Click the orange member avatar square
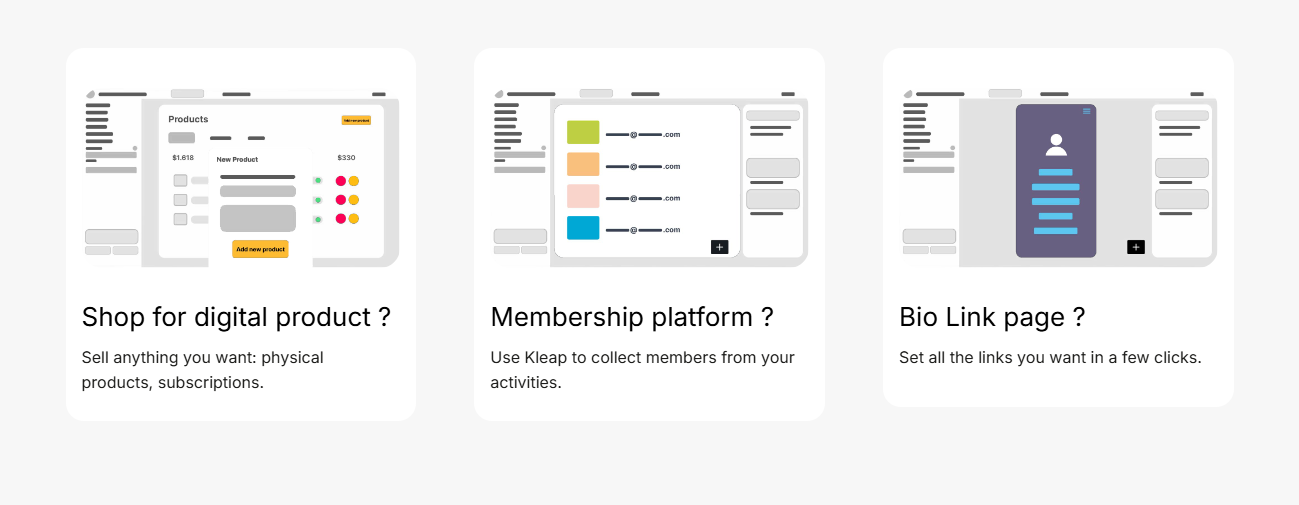This screenshot has height=505, width=1299. (x=583, y=164)
